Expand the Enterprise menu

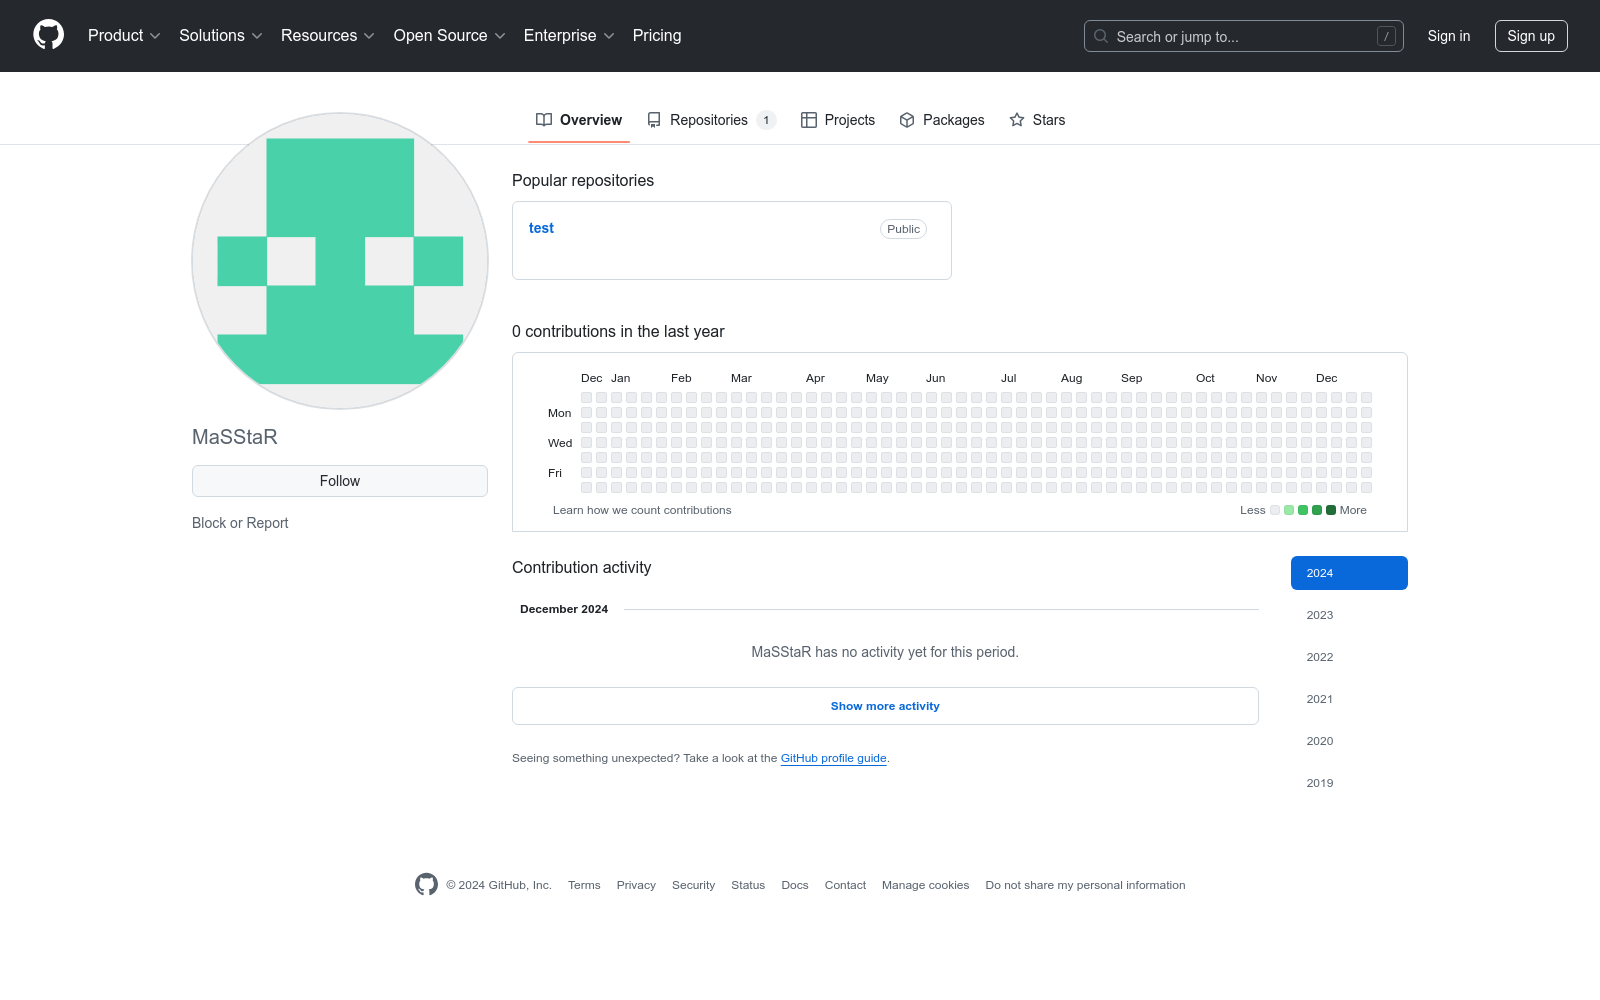(569, 36)
